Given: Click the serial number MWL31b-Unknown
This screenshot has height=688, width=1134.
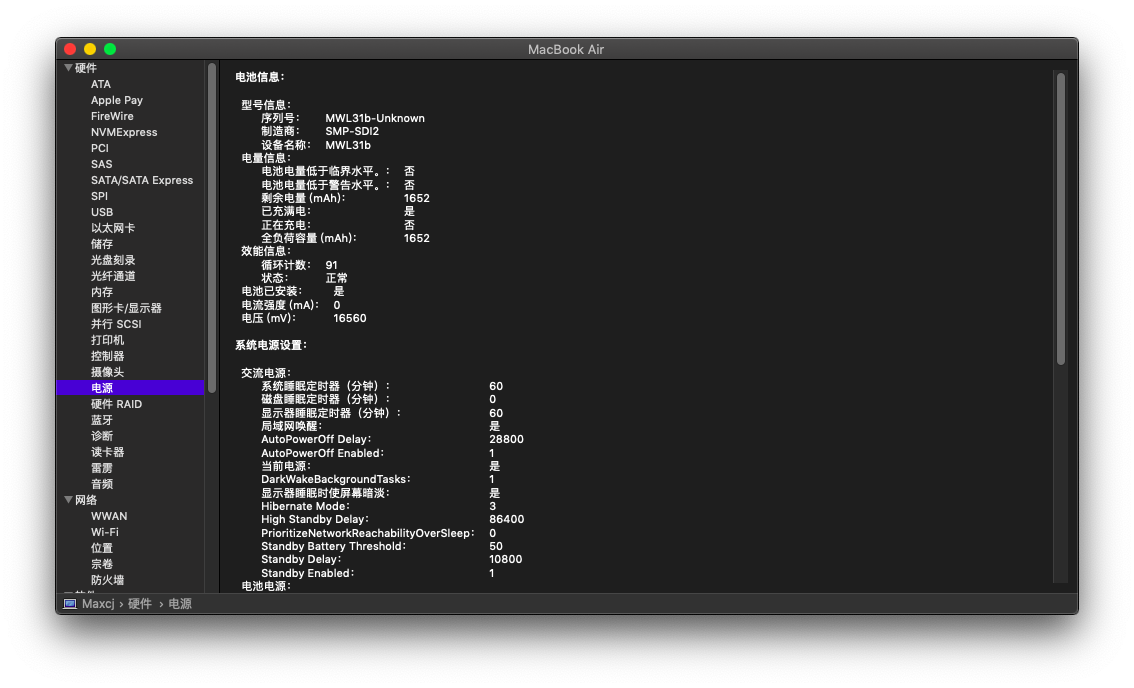Looking at the screenshot, I should coord(375,118).
